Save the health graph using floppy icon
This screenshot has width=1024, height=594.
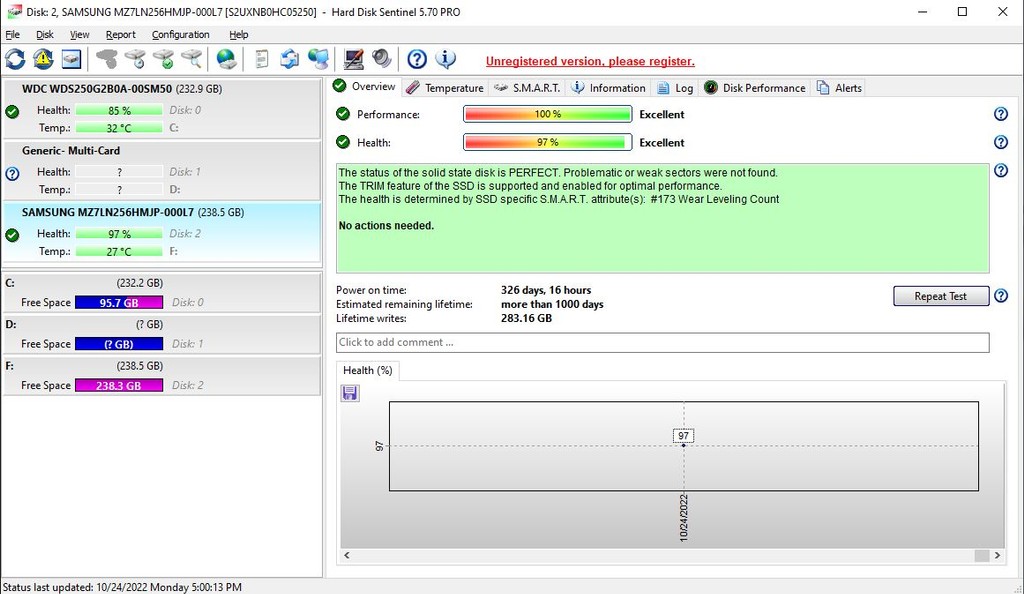point(350,392)
